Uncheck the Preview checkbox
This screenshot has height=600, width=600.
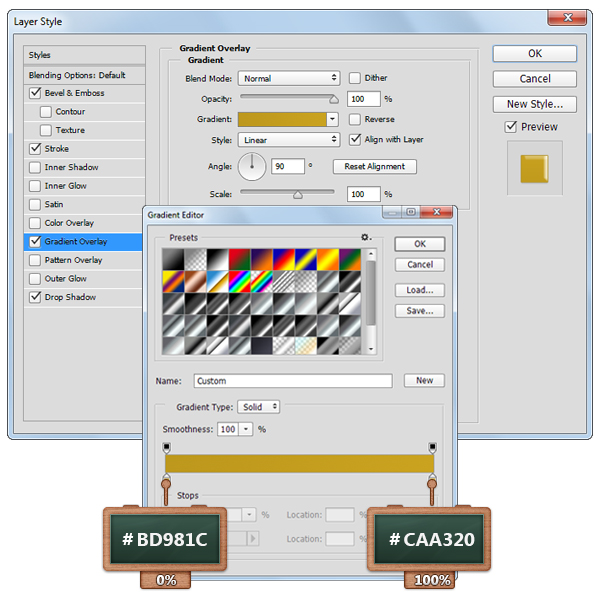click(511, 127)
